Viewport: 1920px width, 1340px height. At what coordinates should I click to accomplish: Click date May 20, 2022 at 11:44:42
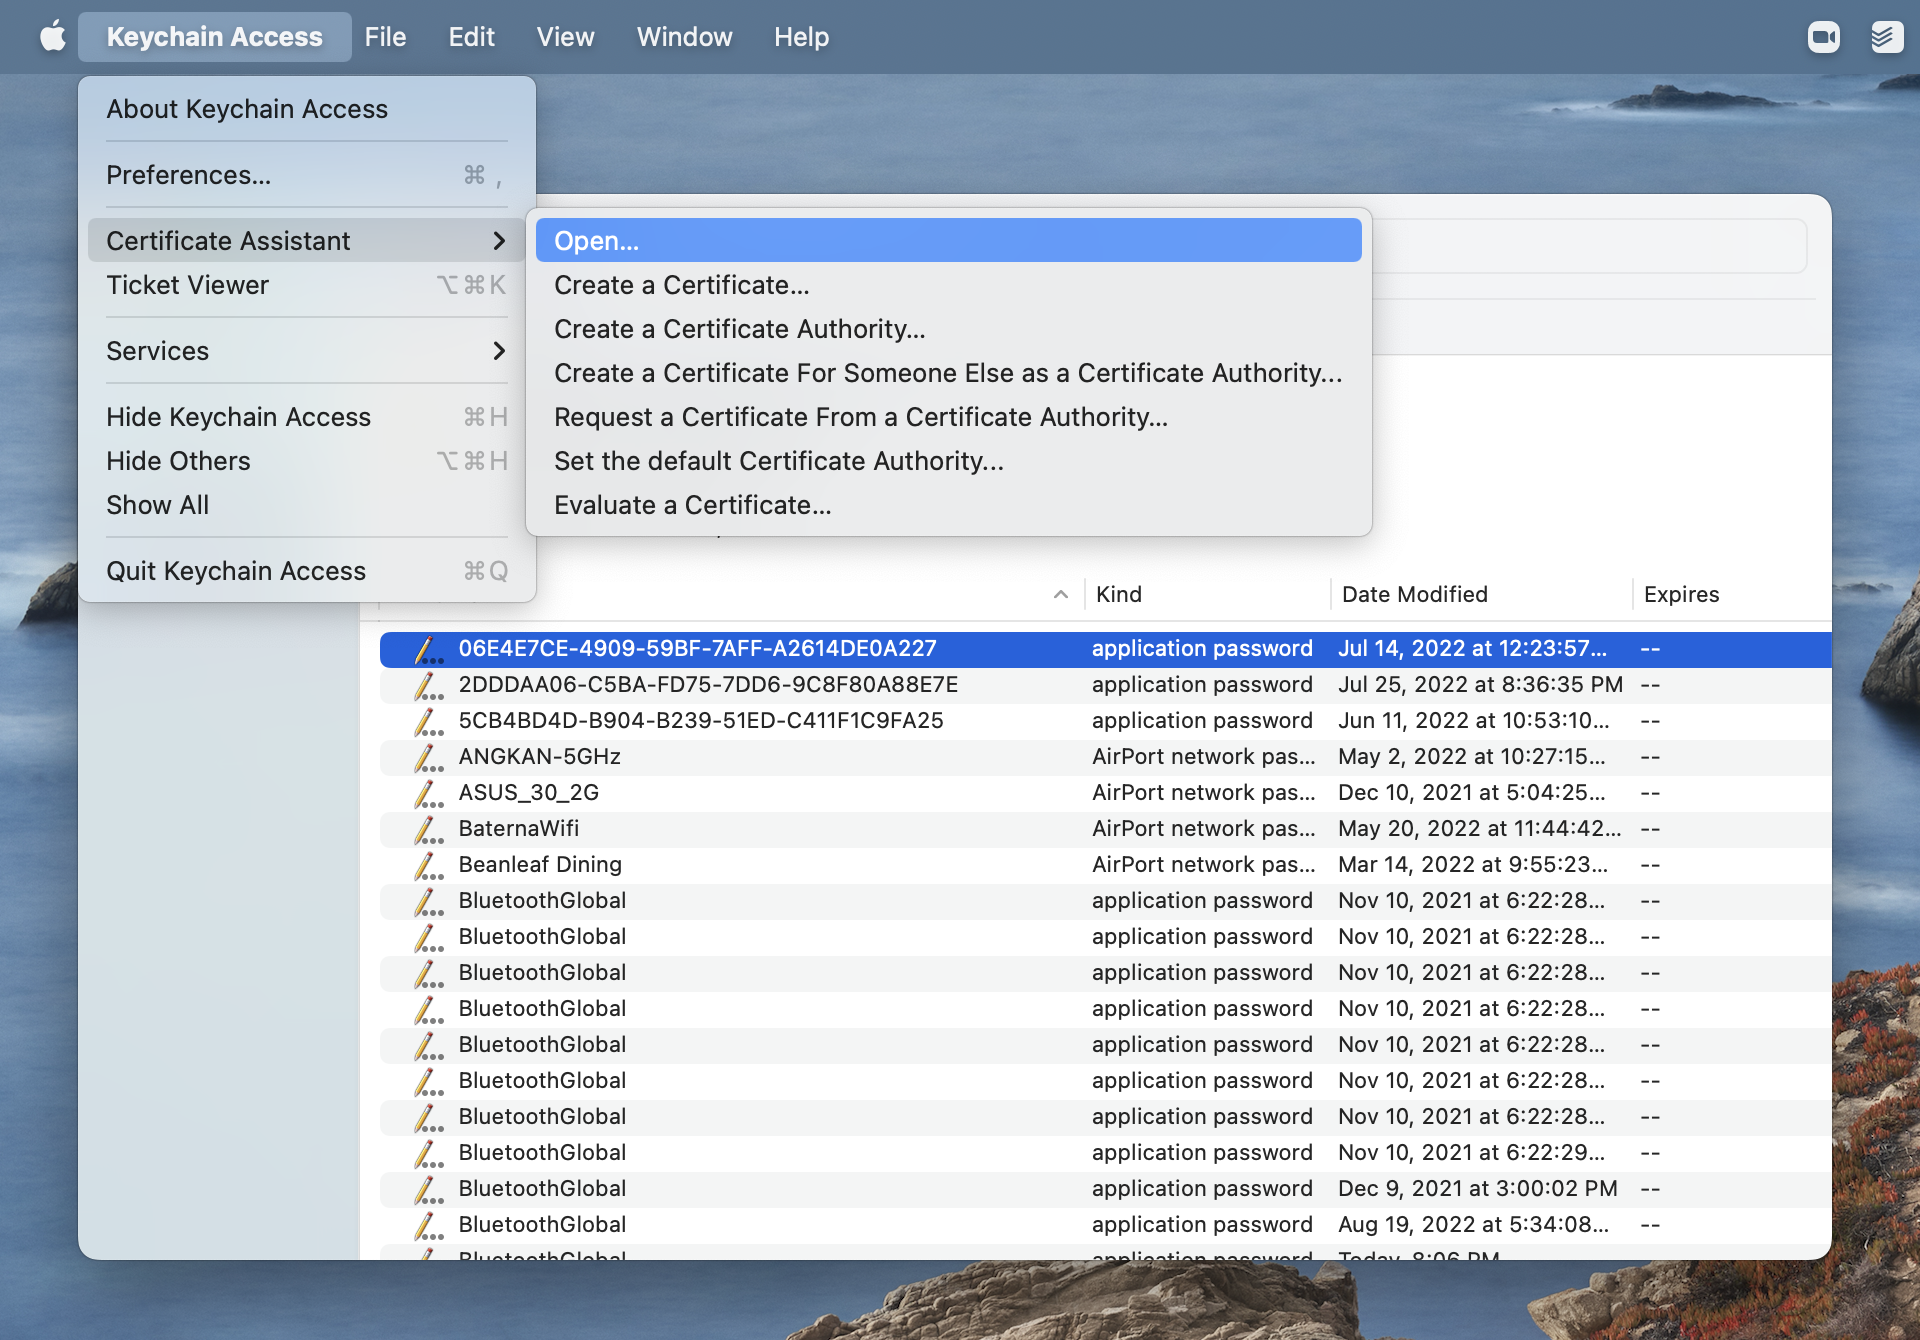[x=1479, y=829]
